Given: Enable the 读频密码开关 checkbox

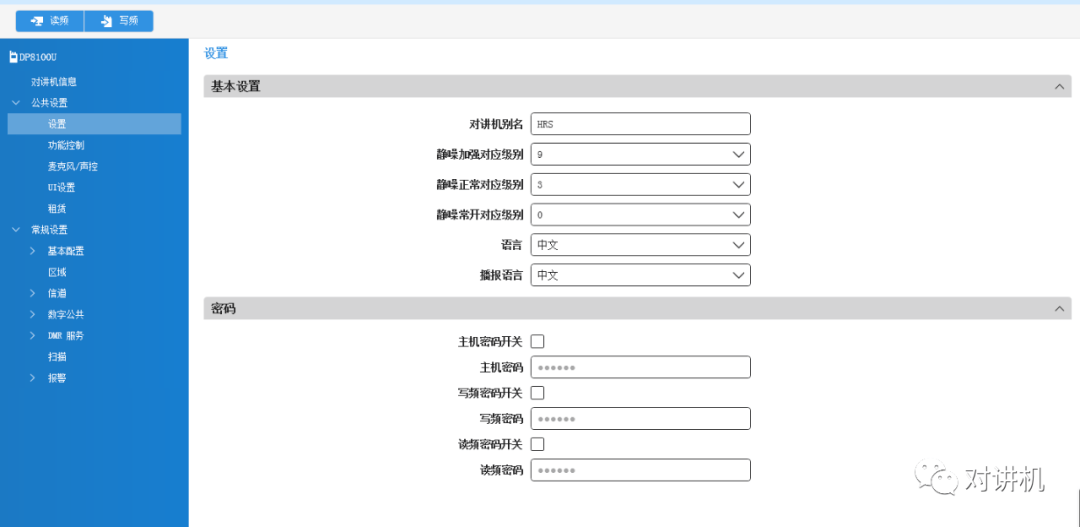Looking at the screenshot, I should 538,444.
